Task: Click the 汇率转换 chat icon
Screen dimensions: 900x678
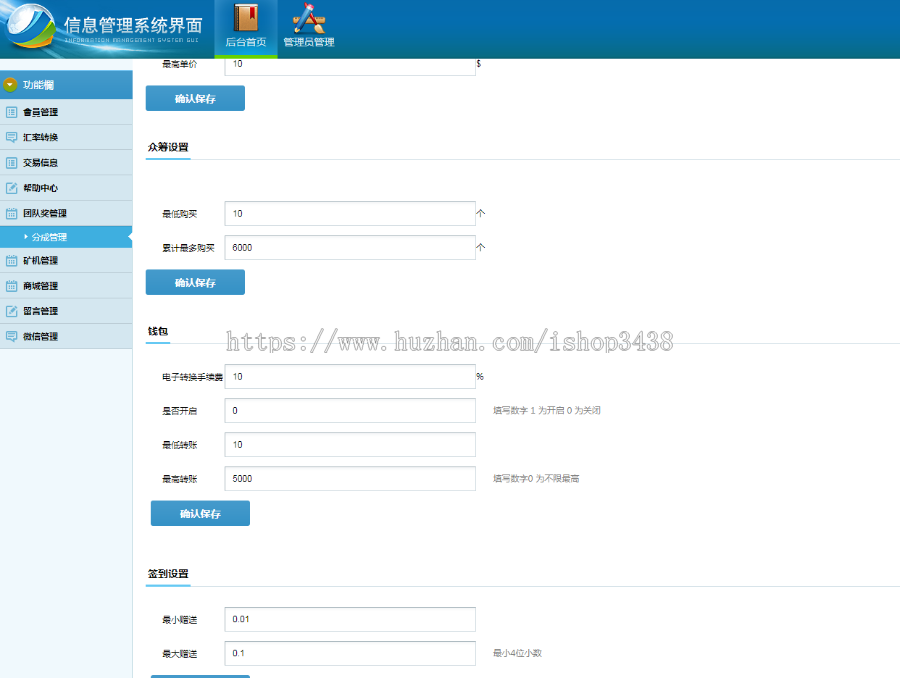Action: (x=12, y=137)
